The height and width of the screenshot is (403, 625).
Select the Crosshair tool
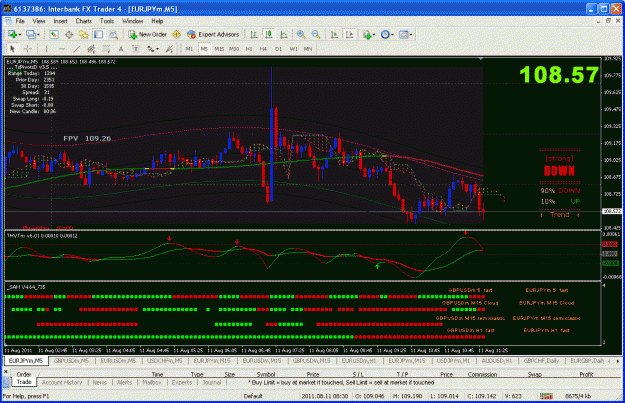pyautogui.click(x=28, y=49)
